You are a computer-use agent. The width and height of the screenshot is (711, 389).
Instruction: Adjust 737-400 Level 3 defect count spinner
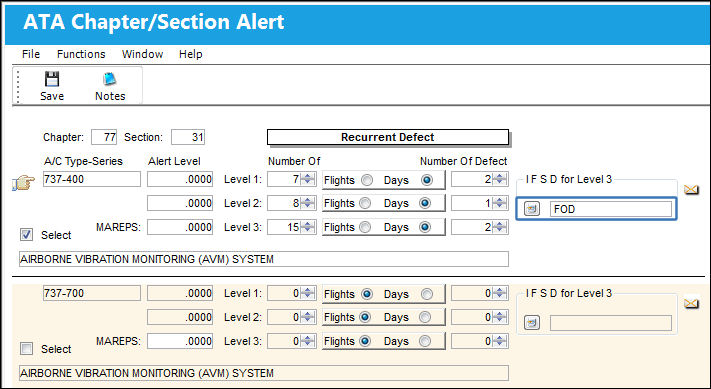click(500, 227)
